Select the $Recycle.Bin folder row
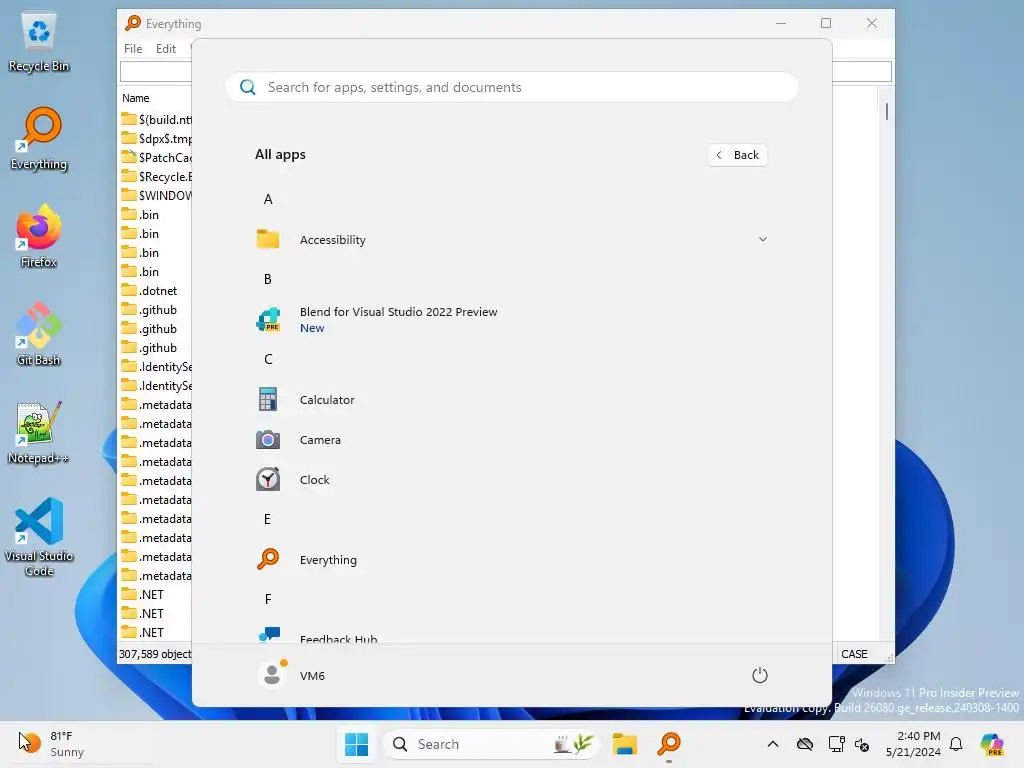 (156, 176)
